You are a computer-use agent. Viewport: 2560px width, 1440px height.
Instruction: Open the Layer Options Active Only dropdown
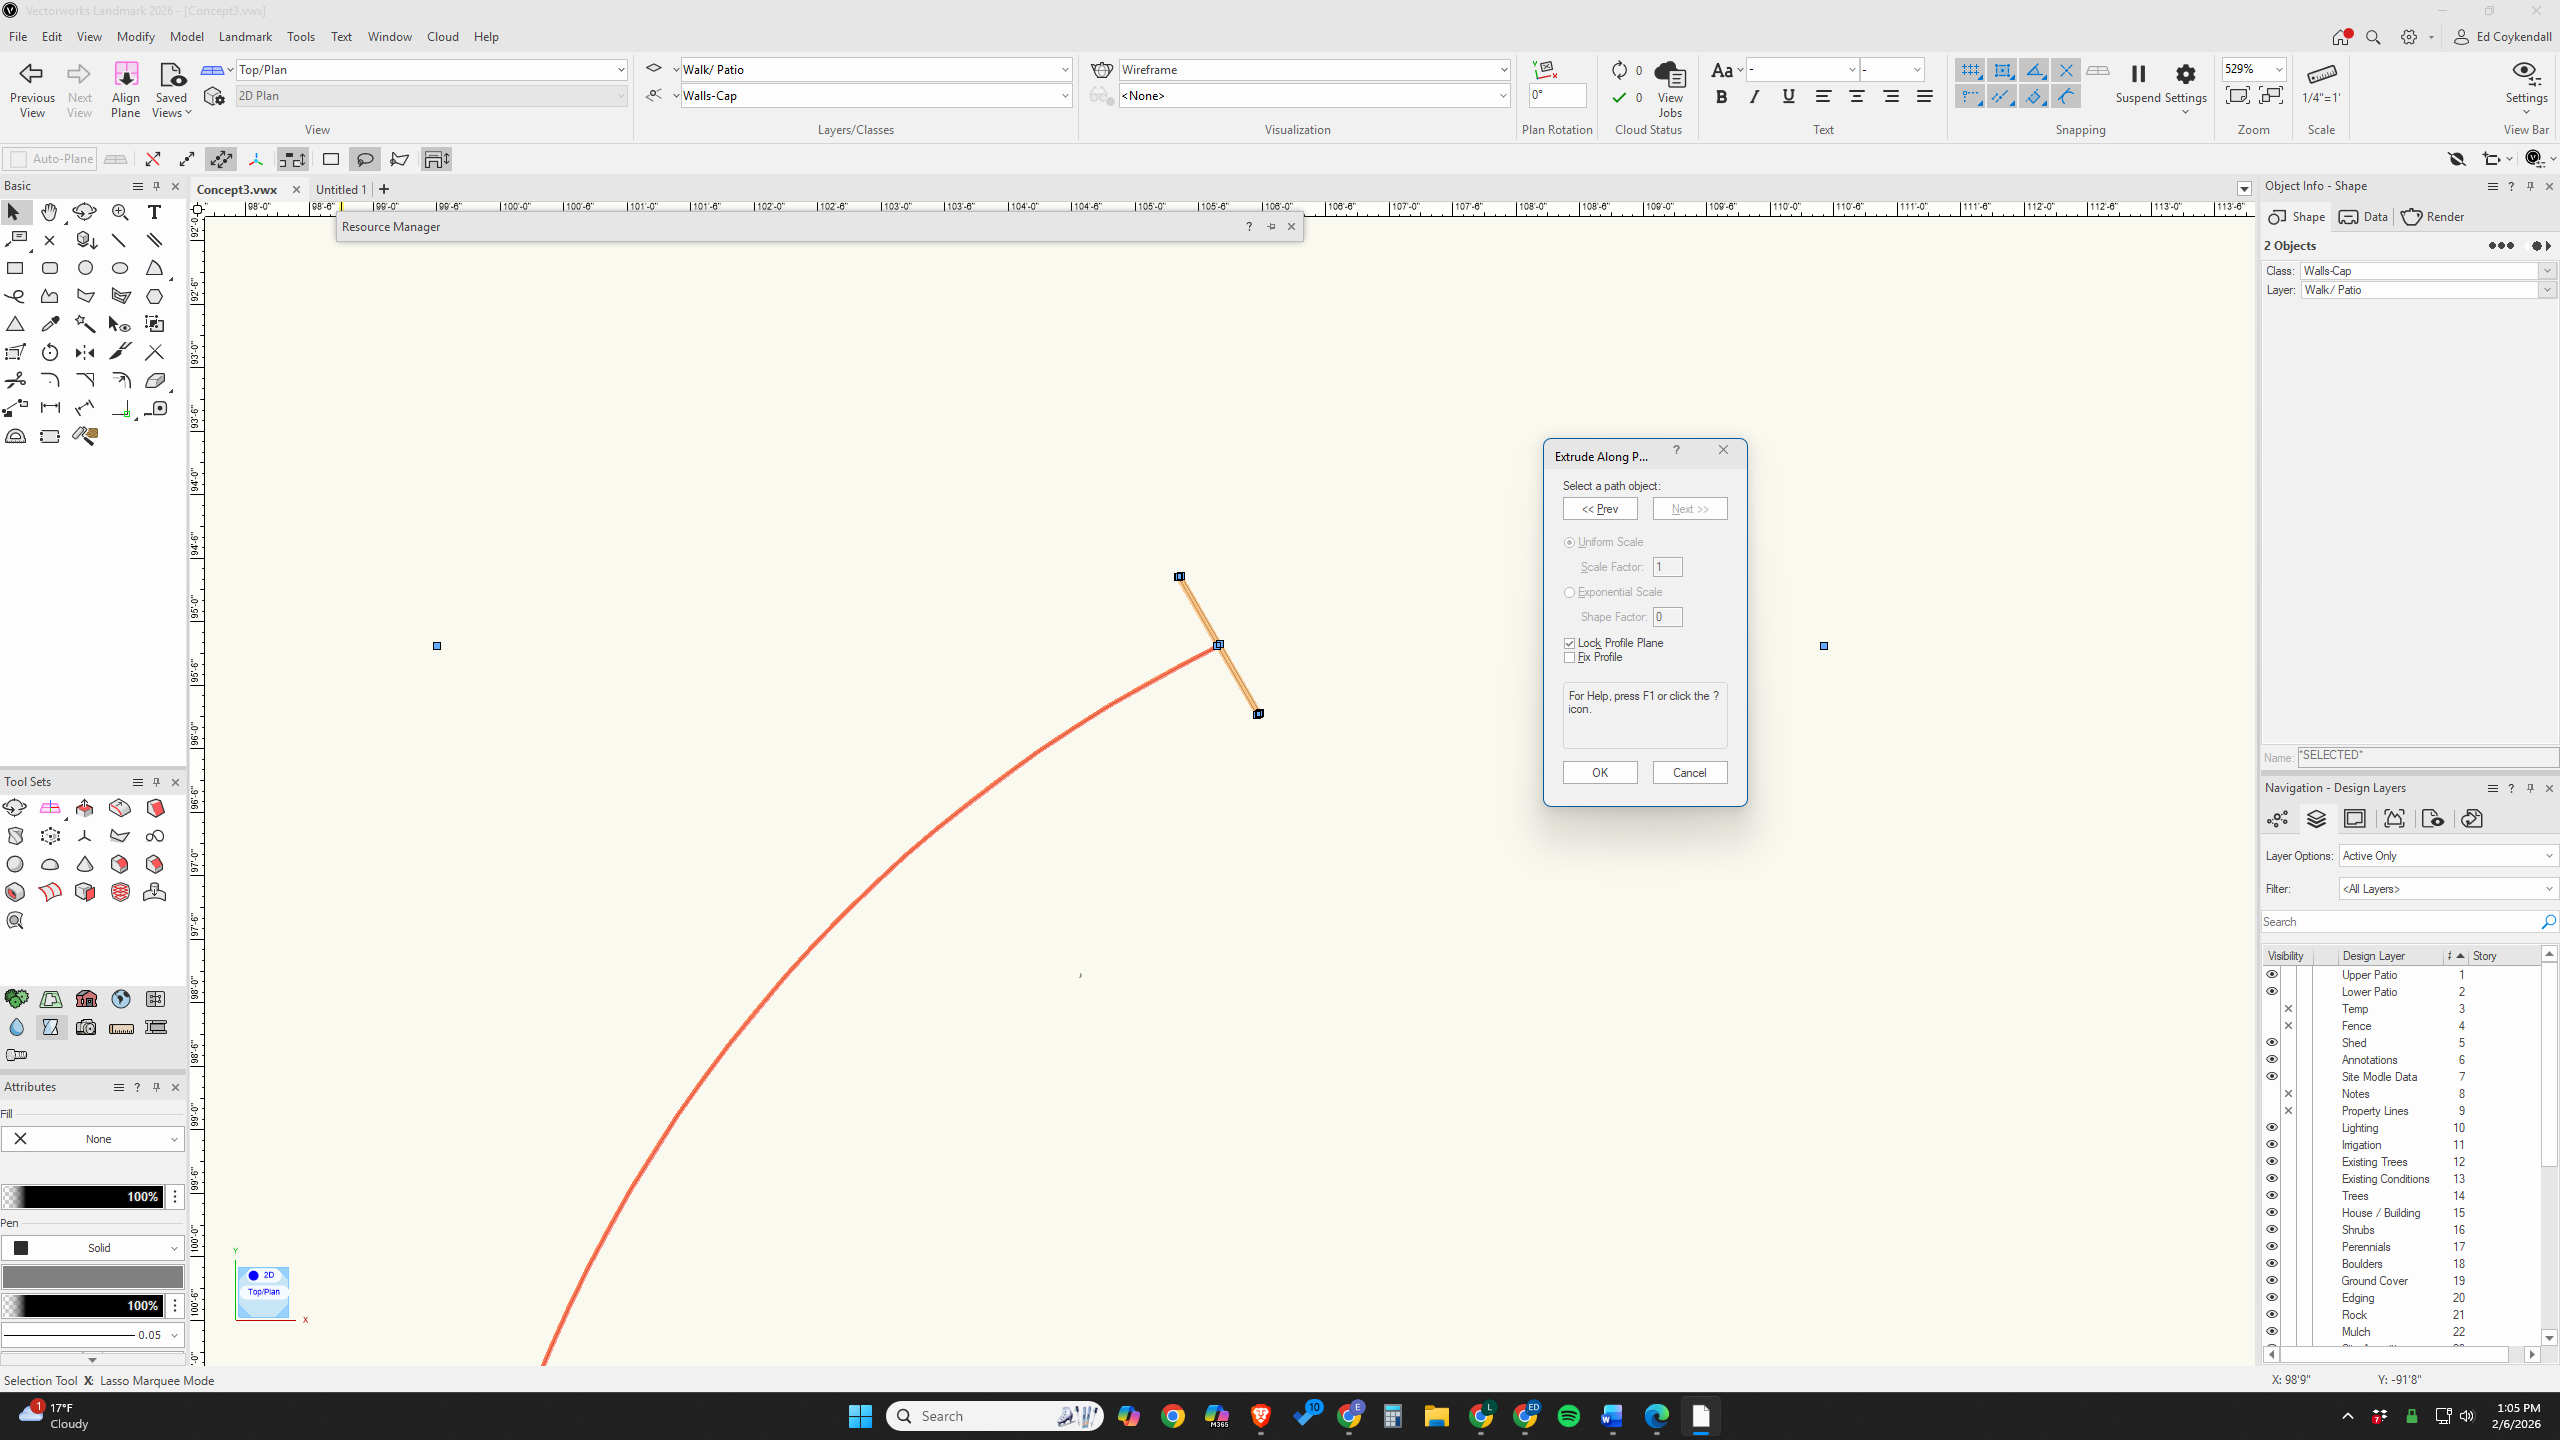click(x=2447, y=856)
